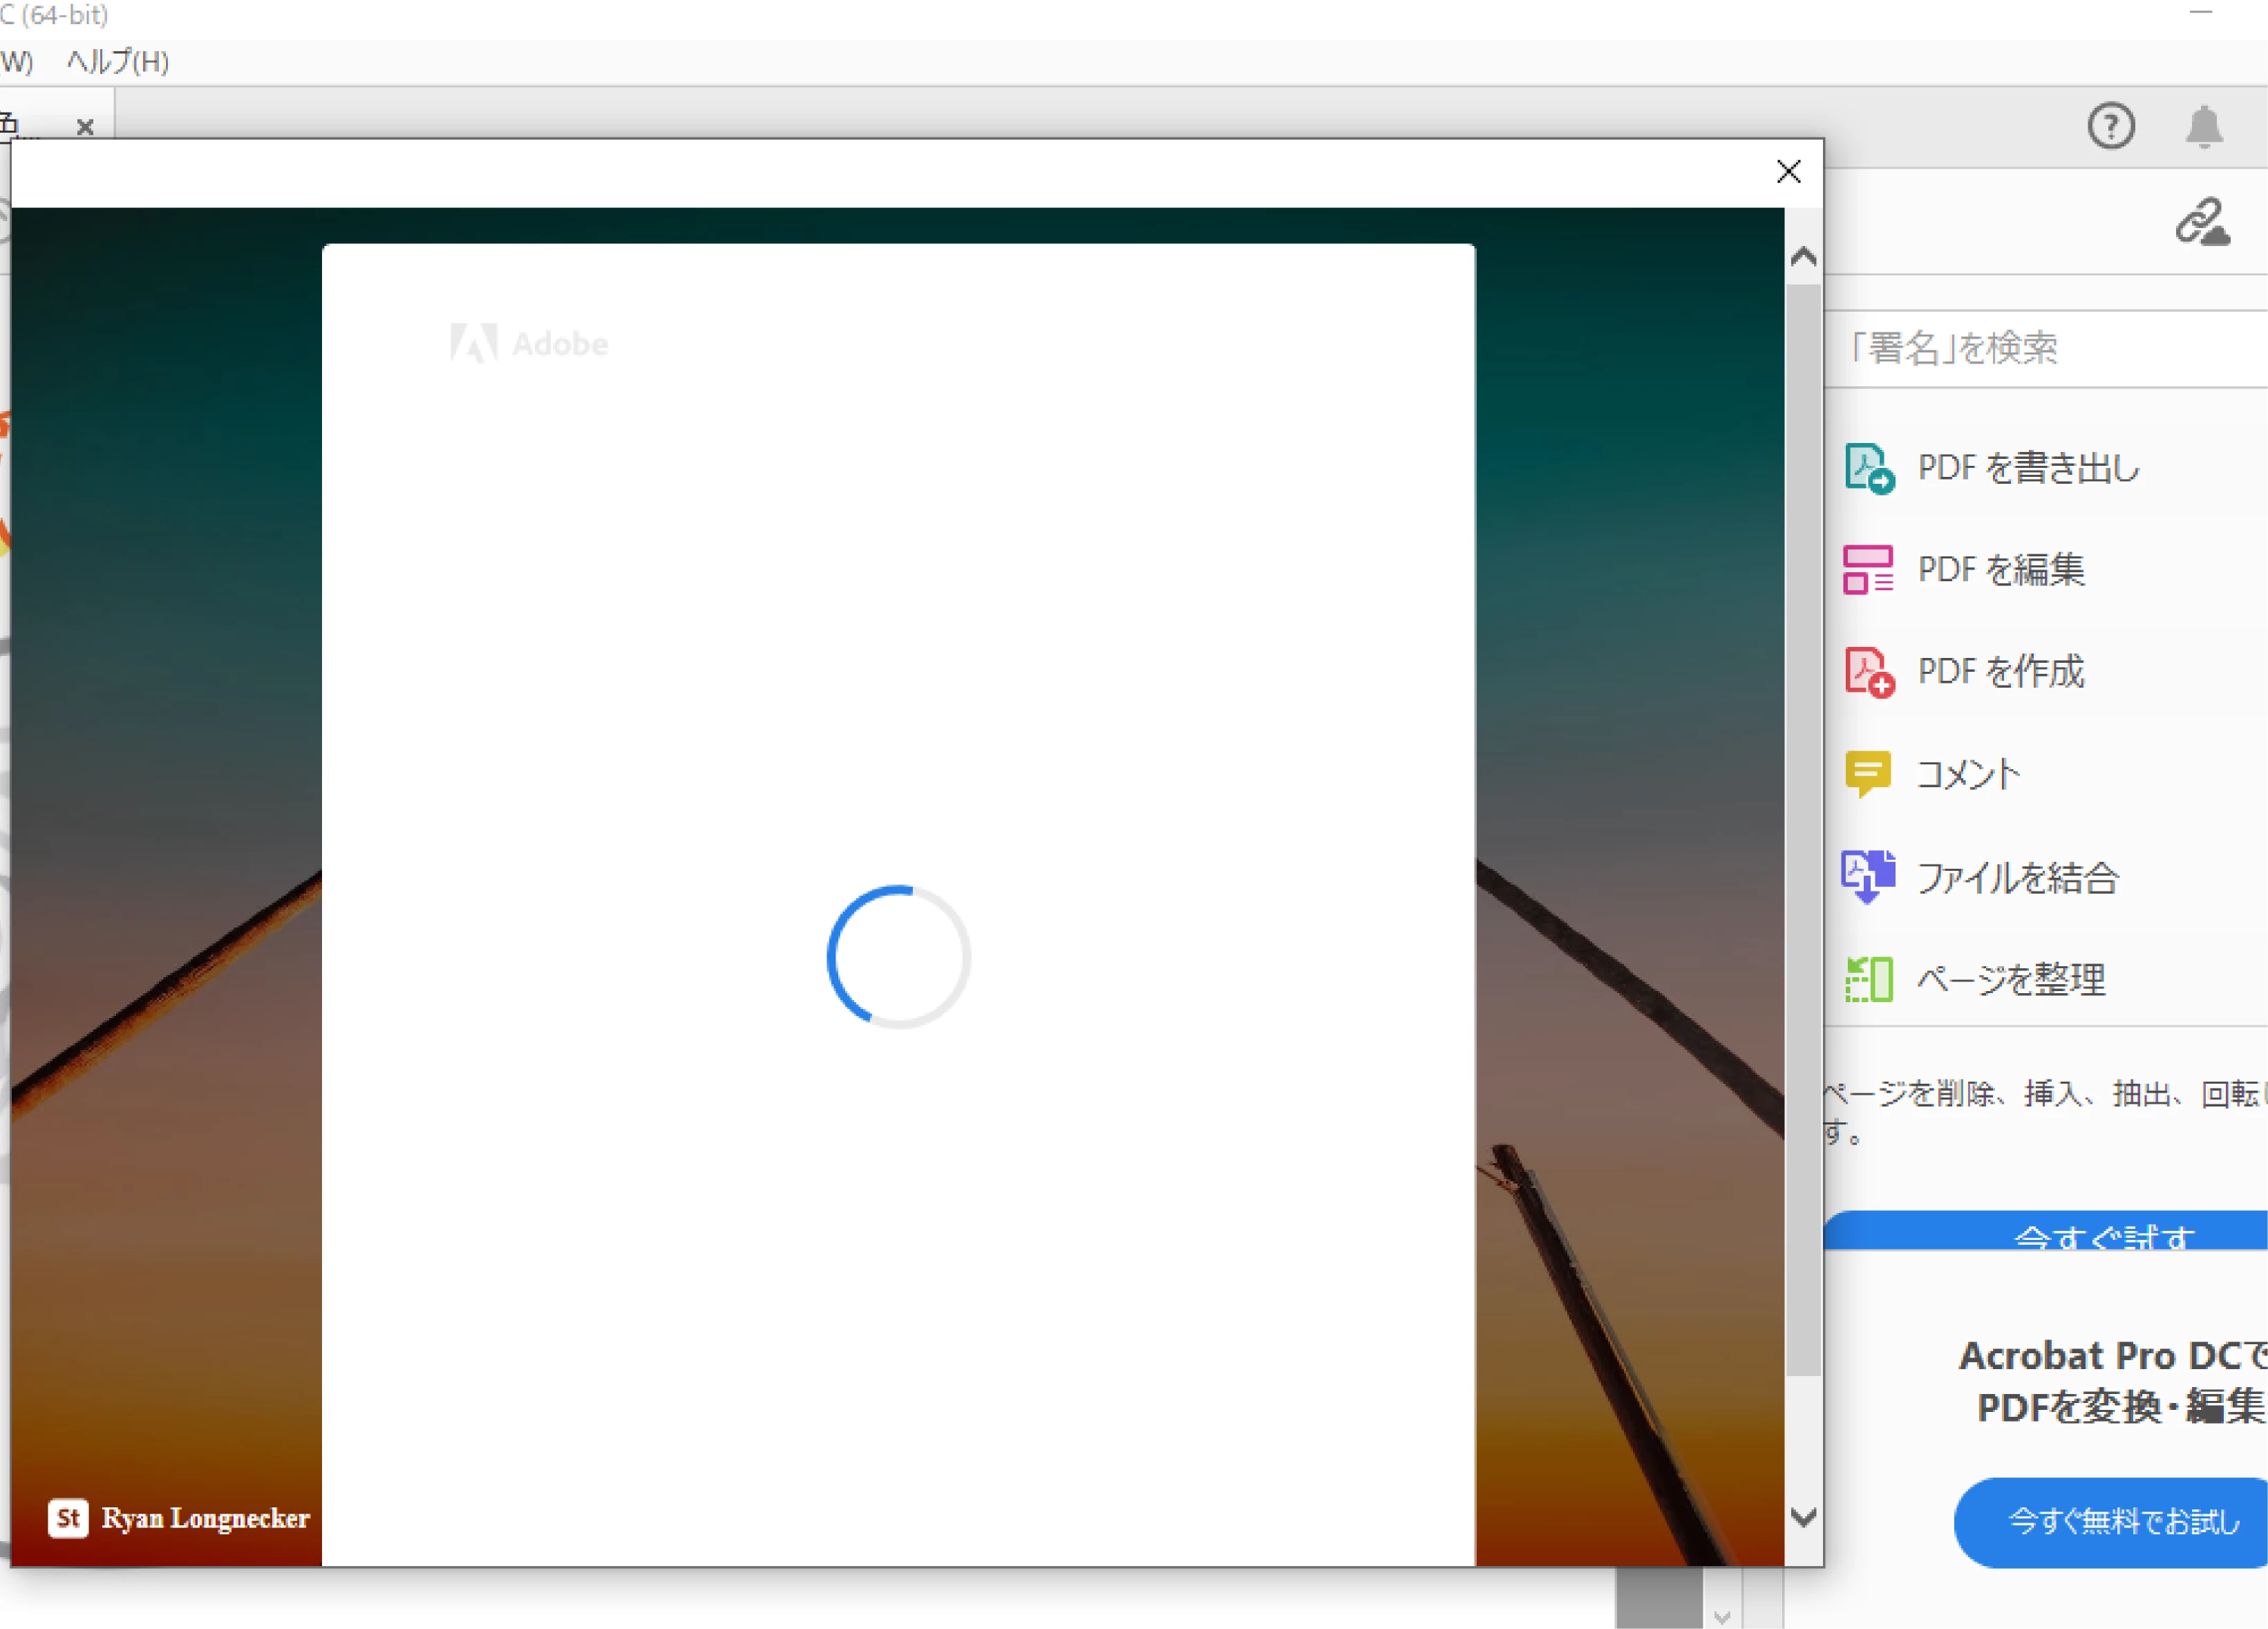Click the dialog scrollbar down arrow
Screen dimensions: 2268x1629
(x=1803, y=1517)
